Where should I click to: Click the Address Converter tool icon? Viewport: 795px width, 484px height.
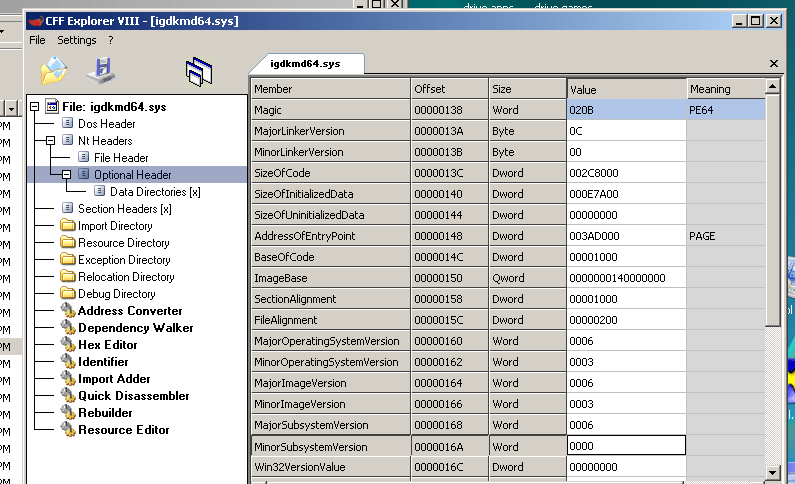(x=67, y=310)
